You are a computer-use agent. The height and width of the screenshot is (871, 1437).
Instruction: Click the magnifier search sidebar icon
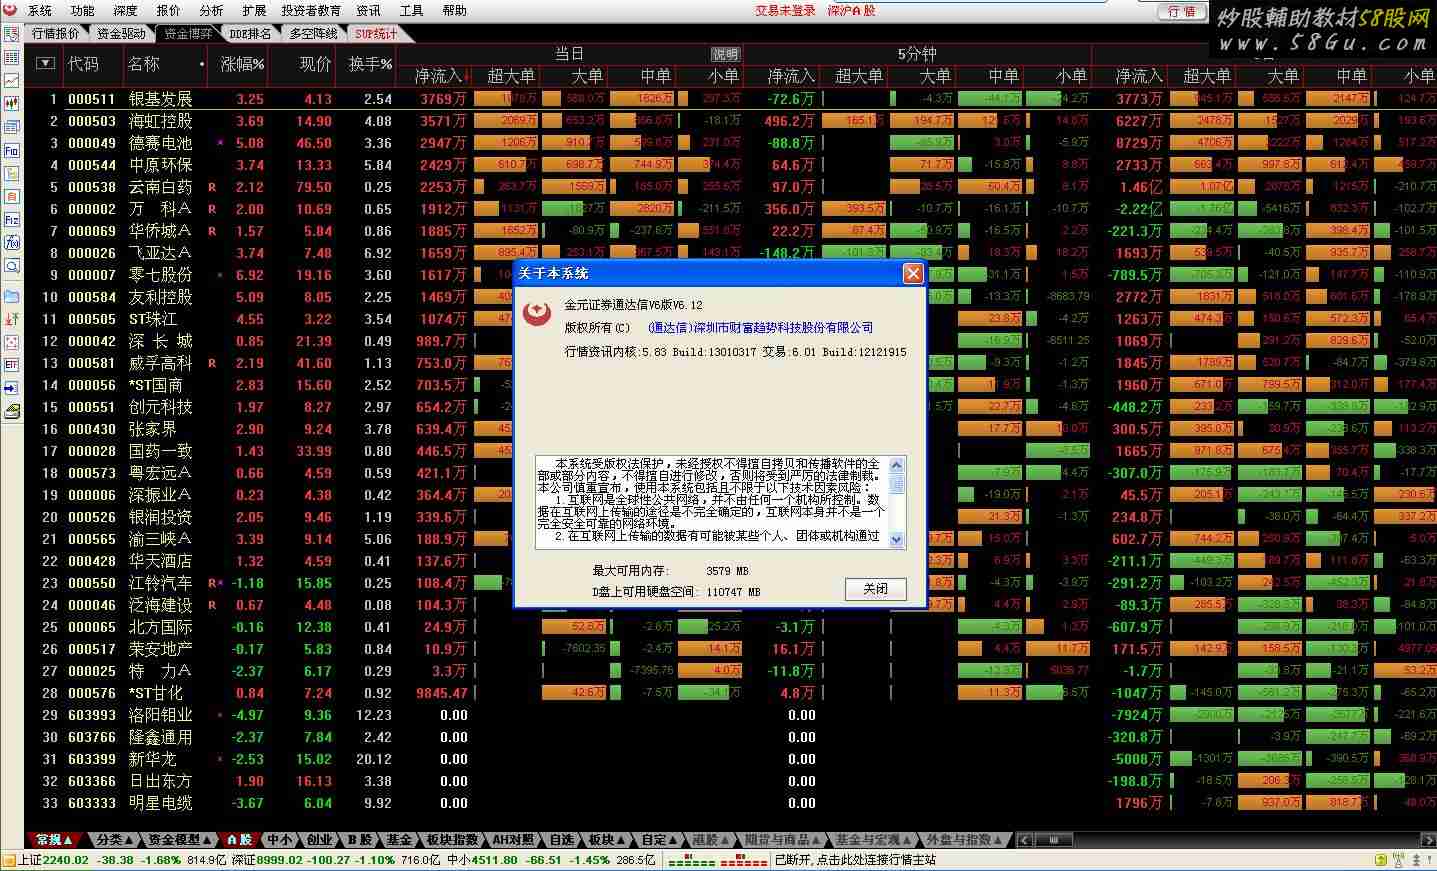(11, 265)
